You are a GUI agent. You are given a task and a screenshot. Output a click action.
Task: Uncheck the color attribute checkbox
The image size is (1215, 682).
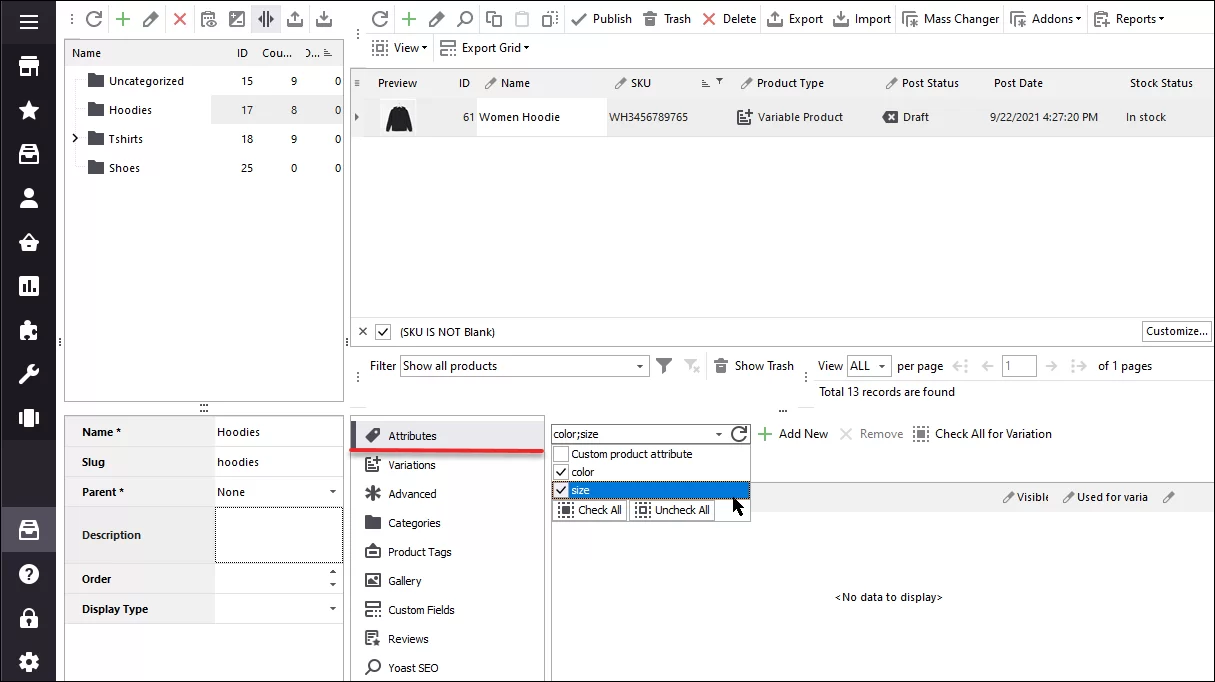(x=561, y=472)
